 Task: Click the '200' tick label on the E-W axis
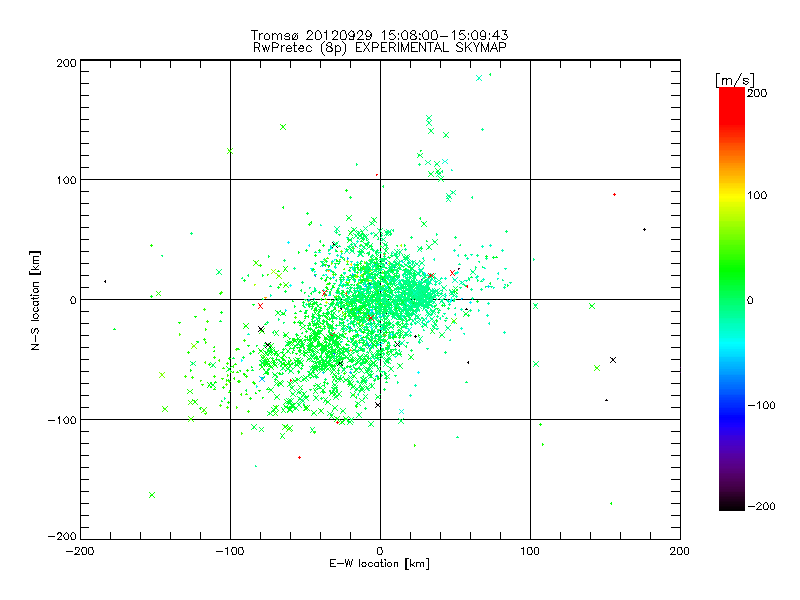pos(680,551)
